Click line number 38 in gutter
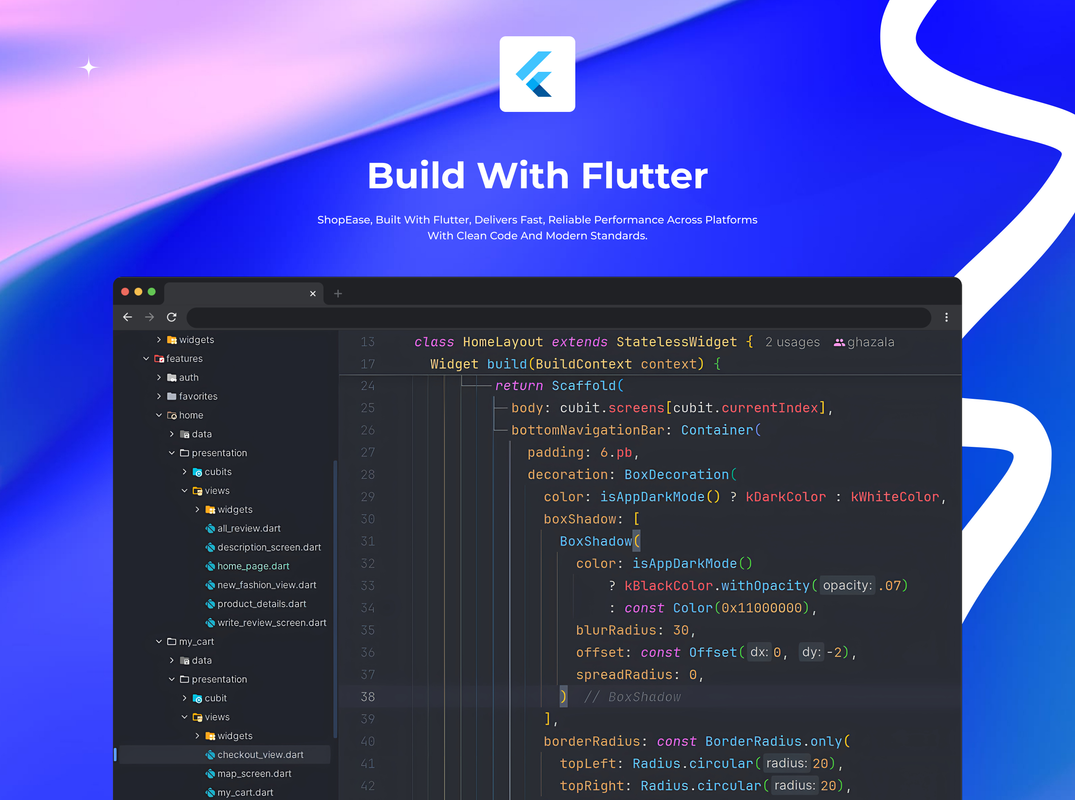This screenshot has width=1075, height=800. coord(367,697)
